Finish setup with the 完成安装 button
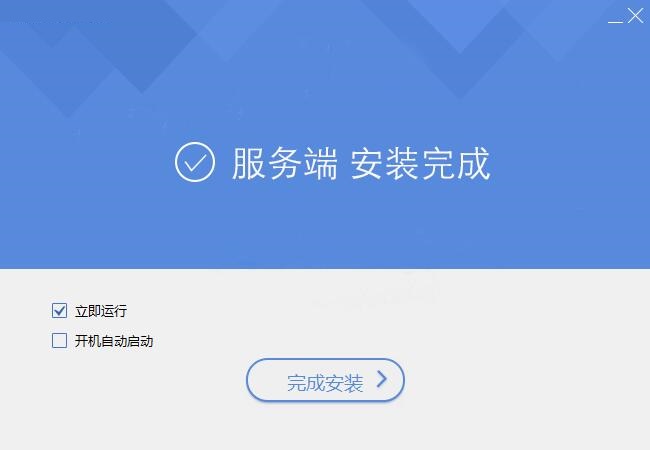The height and width of the screenshot is (450, 650). tap(325, 380)
